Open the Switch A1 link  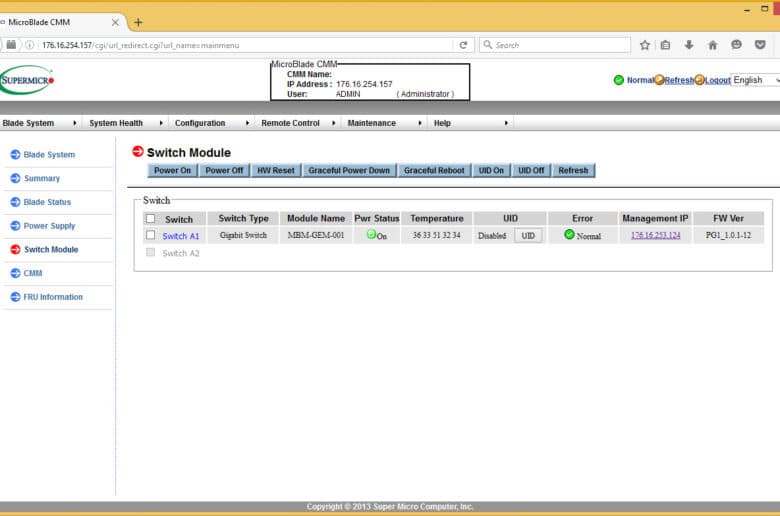pyautogui.click(x=181, y=236)
